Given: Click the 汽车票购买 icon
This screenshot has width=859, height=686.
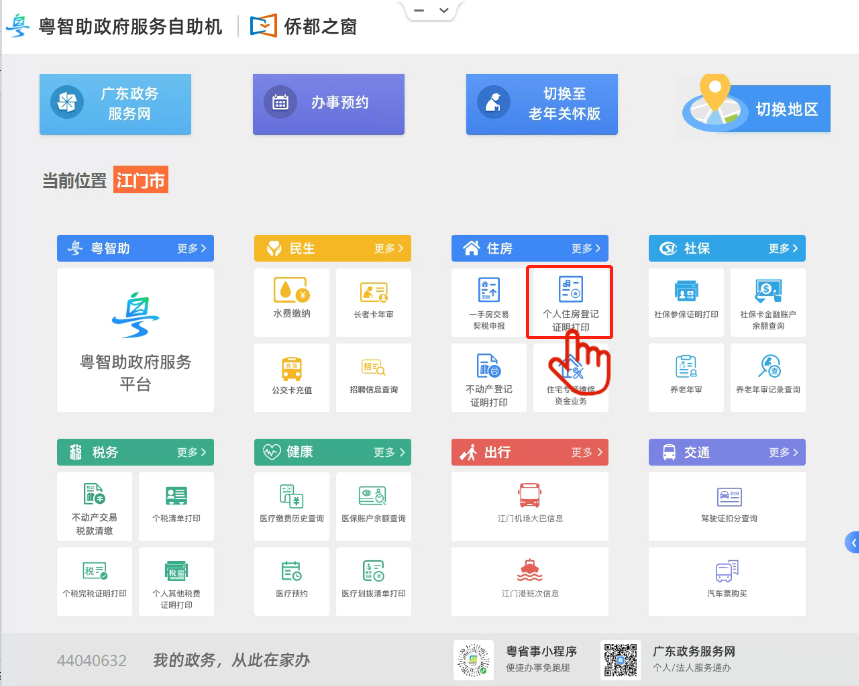Looking at the screenshot, I should pyautogui.click(x=727, y=581).
